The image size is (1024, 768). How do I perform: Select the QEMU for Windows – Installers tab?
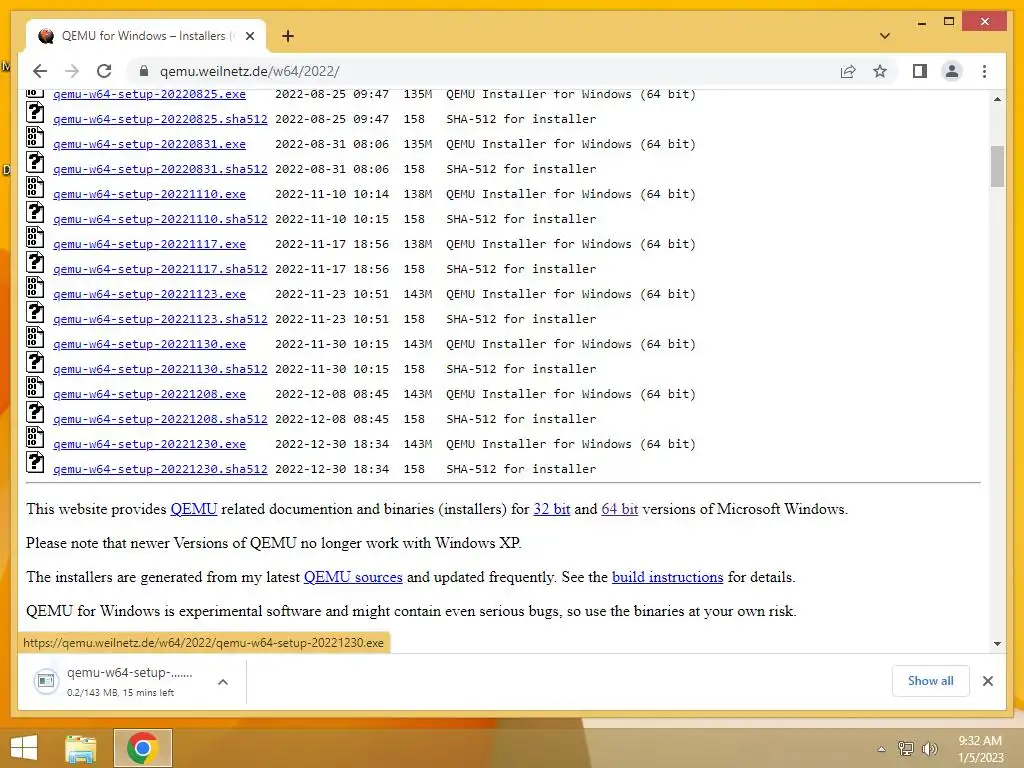(x=146, y=36)
